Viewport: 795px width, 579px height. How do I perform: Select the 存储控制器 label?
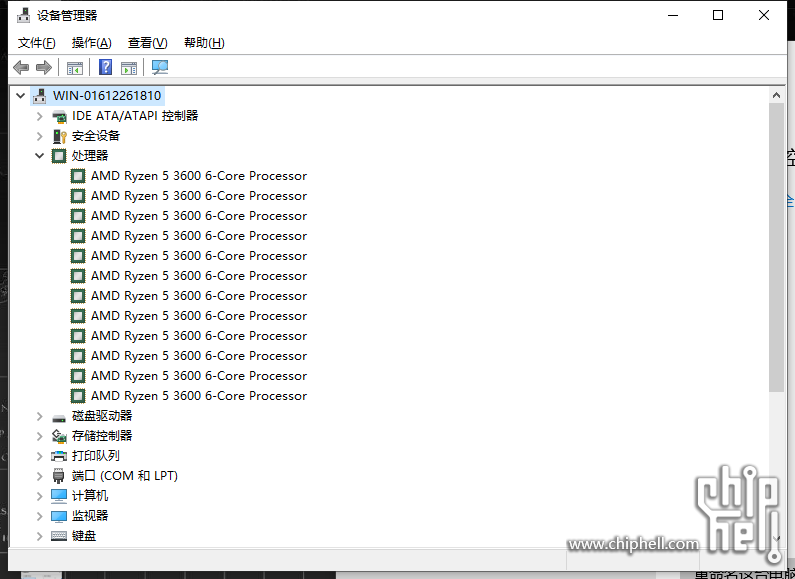point(102,436)
